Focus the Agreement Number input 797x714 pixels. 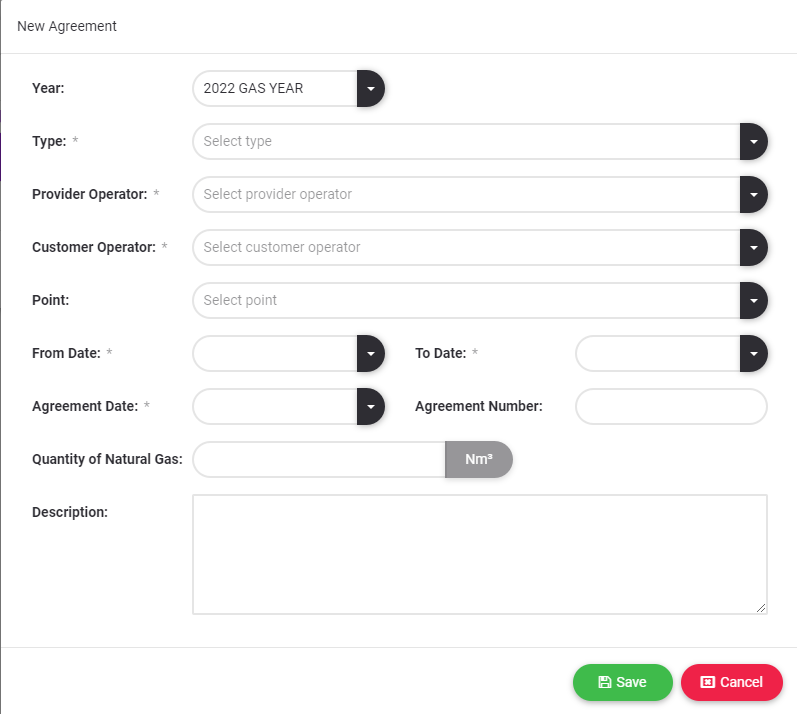coord(671,407)
